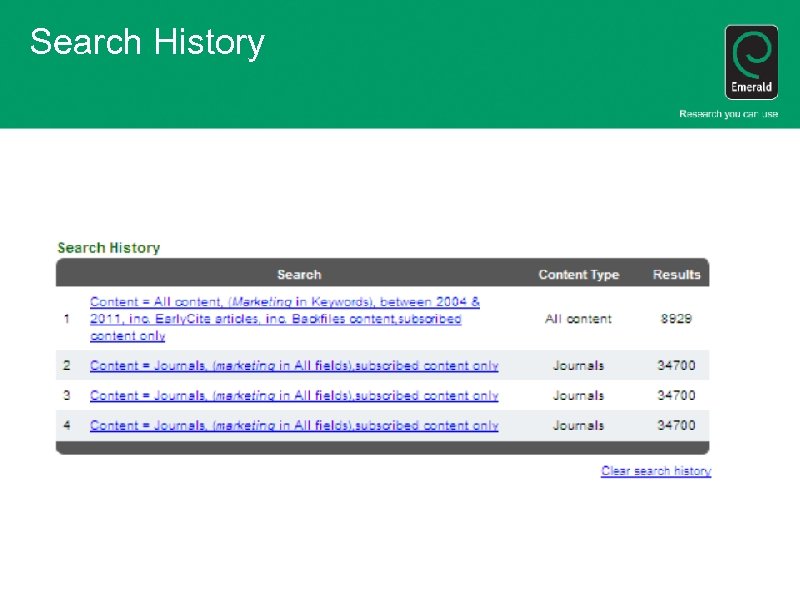Click the Research you can use tagline
Viewport: 800px width, 600px height.
point(730,114)
